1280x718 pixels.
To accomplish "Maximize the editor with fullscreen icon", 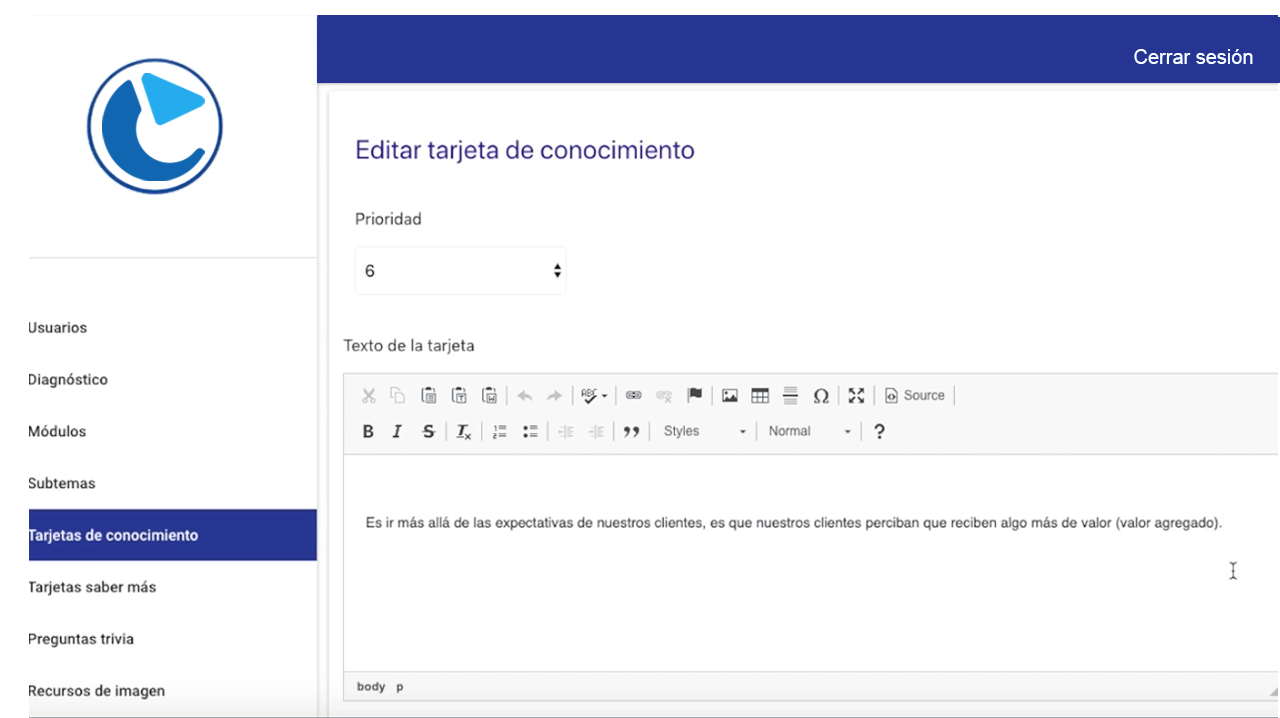I will coord(856,395).
